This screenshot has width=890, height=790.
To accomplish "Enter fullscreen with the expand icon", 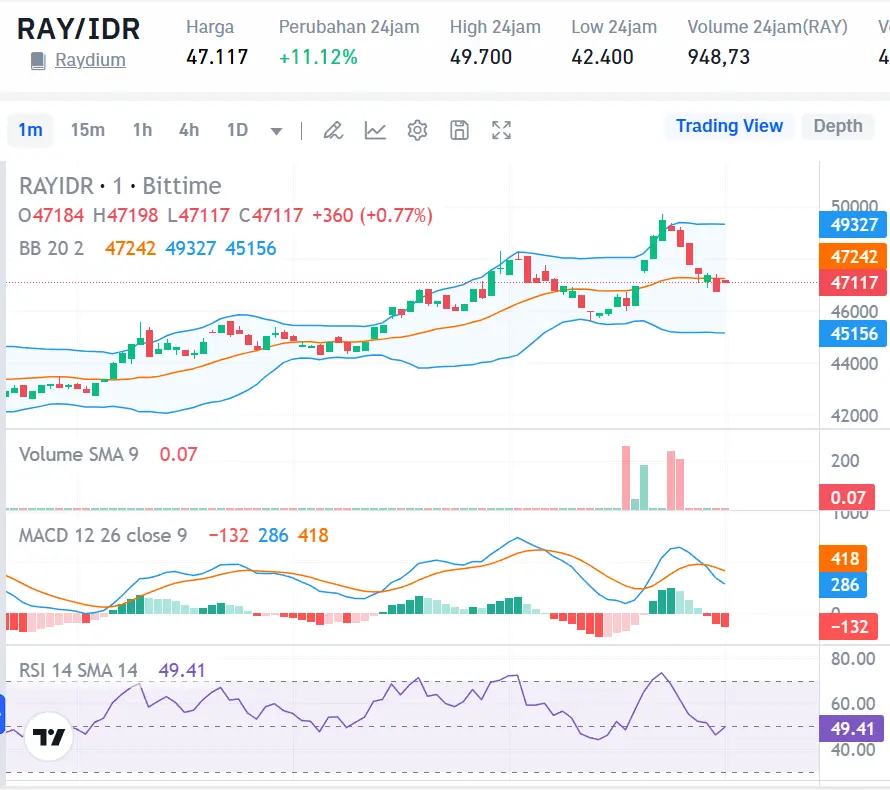I will 501,130.
